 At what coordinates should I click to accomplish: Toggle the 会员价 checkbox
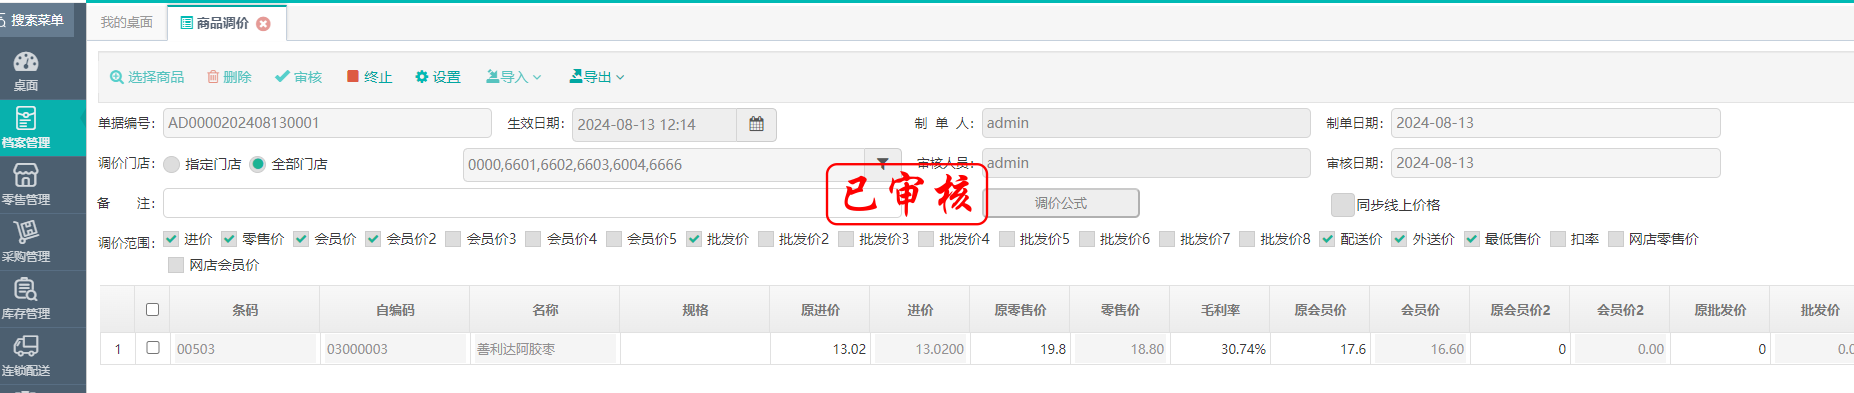(301, 239)
